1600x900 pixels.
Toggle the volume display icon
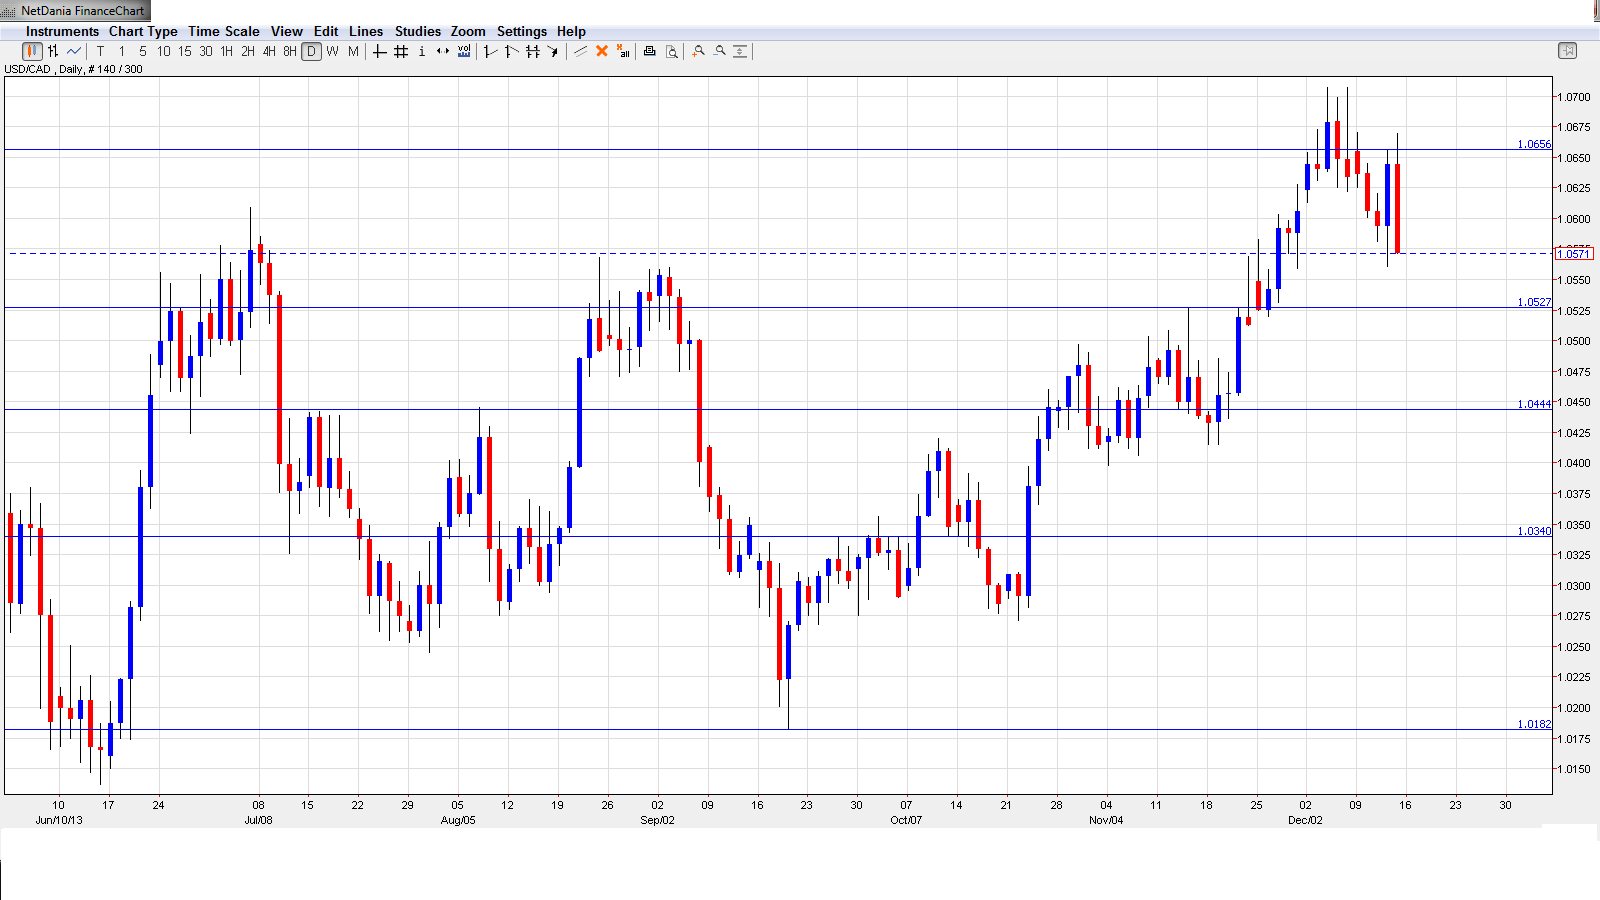tap(464, 51)
